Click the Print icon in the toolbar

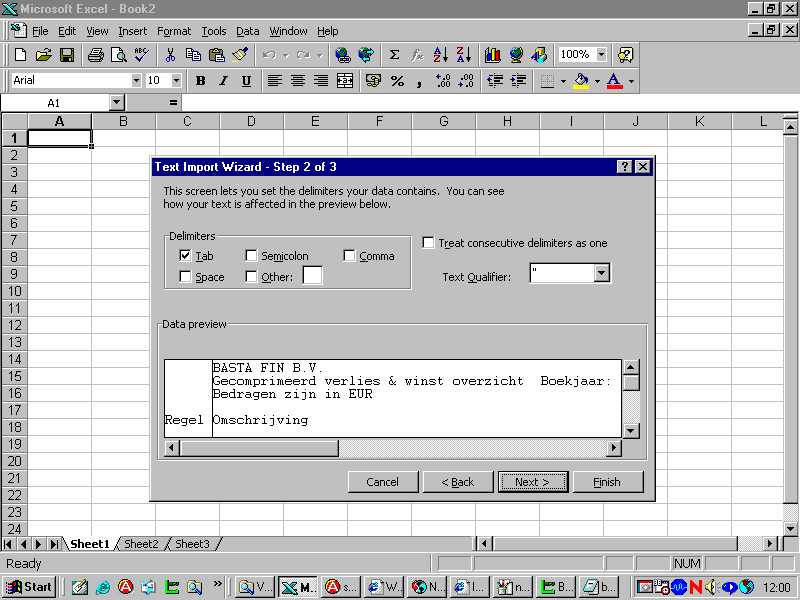point(95,55)
